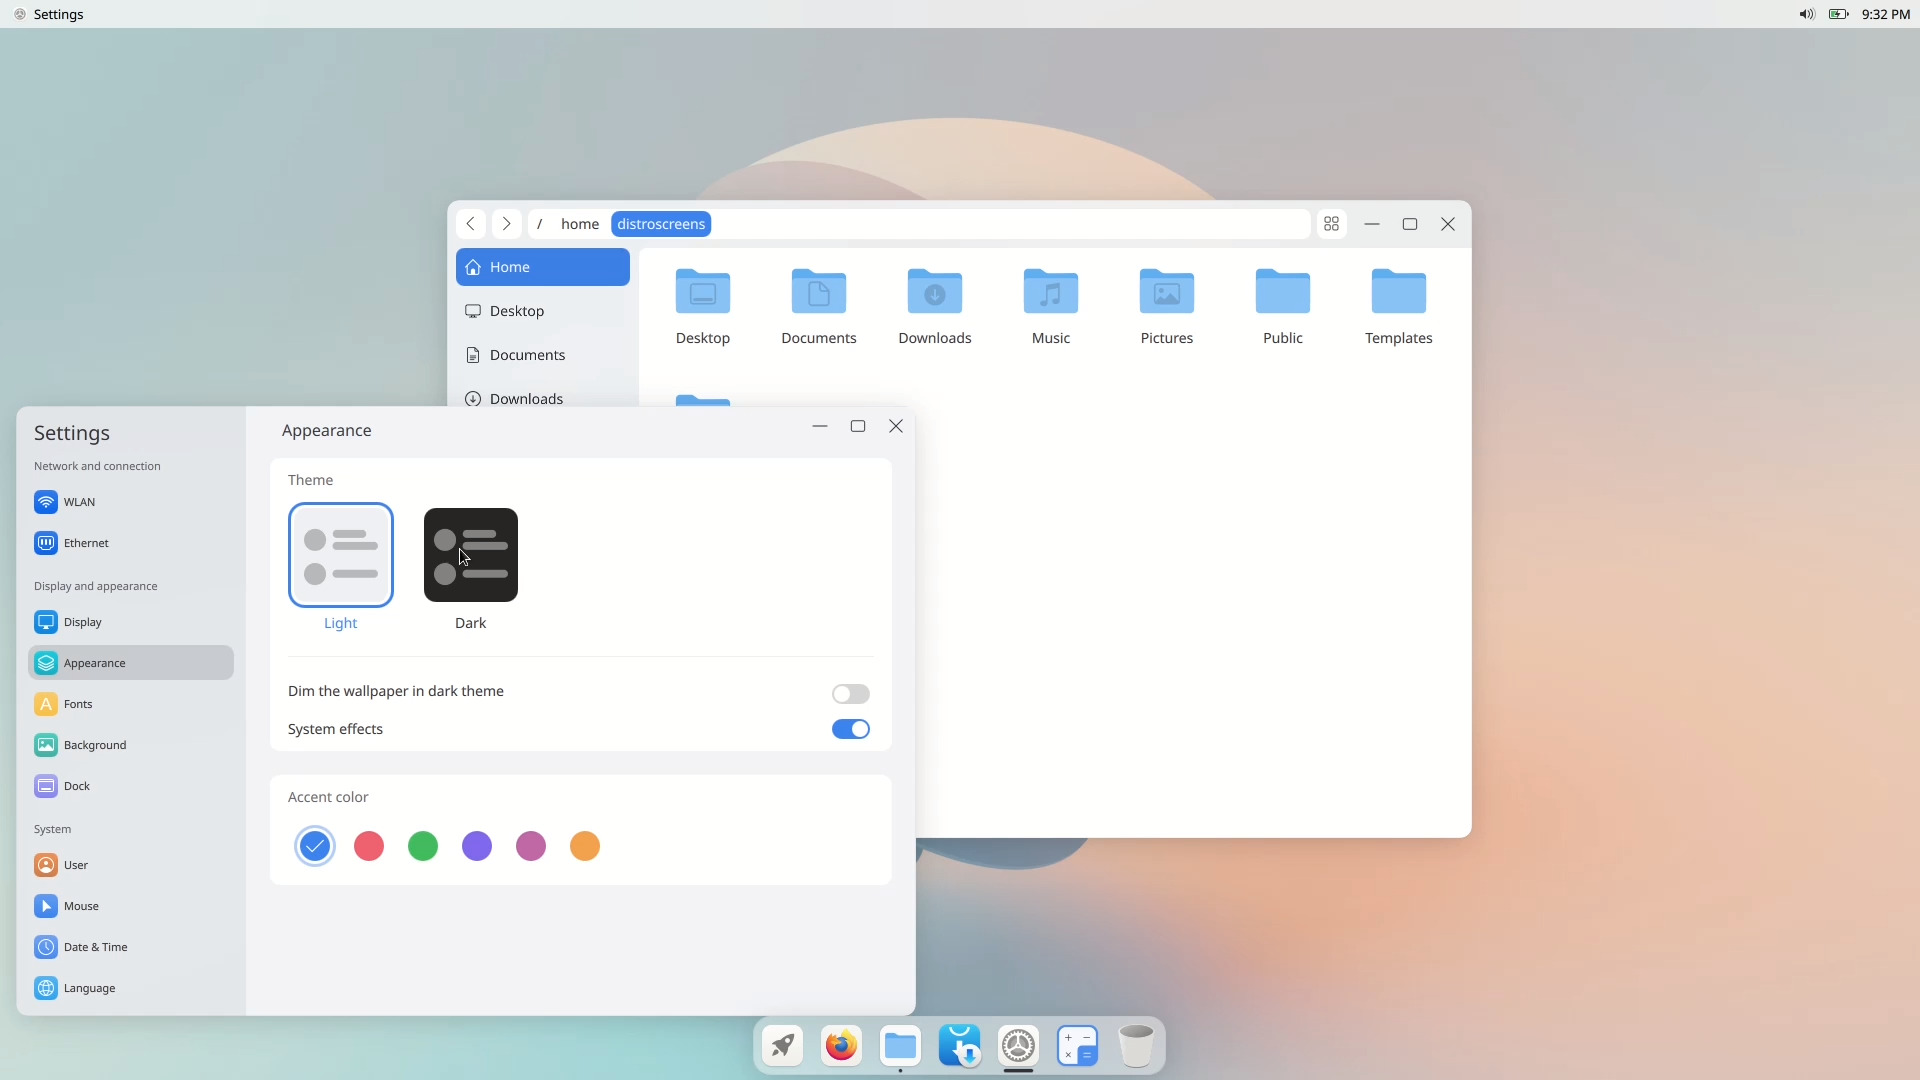The height and width of the screenshot is (1080, 1920).
Task: Enable dim the wallpaper in dark theme
Action: click(850, 693)
